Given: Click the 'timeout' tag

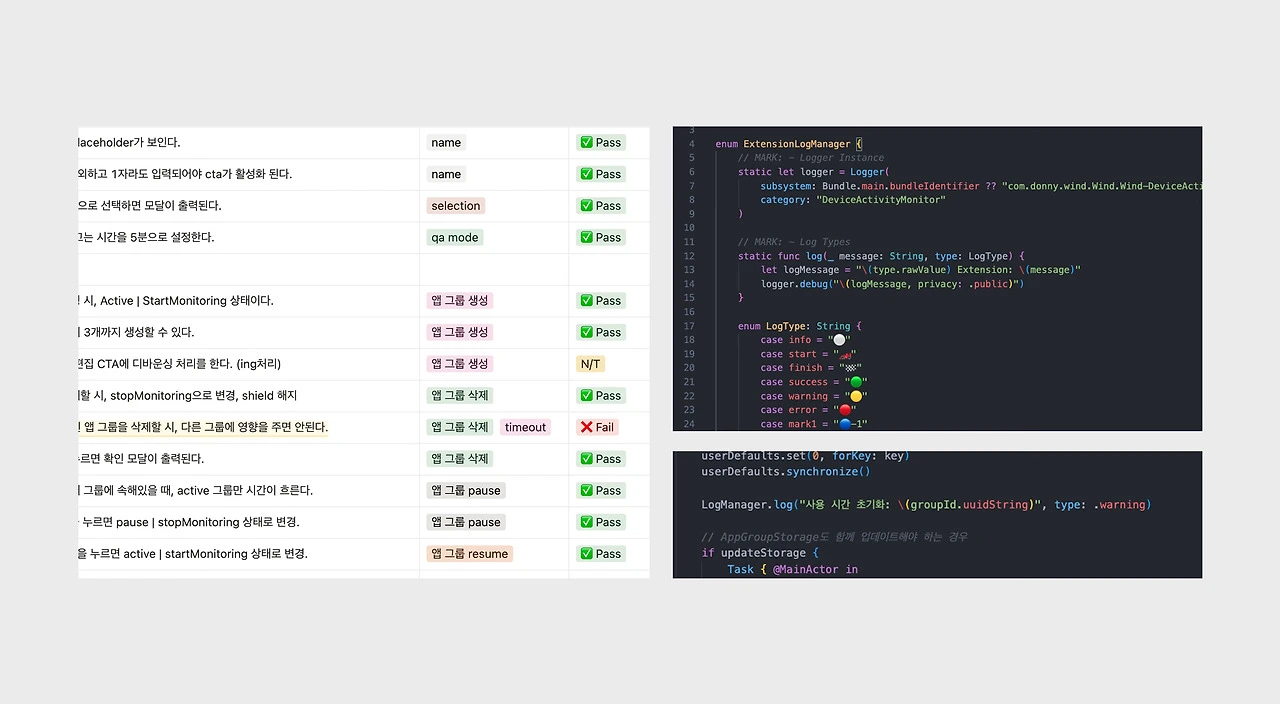Looking at the screenshot, I should point(525,427).
